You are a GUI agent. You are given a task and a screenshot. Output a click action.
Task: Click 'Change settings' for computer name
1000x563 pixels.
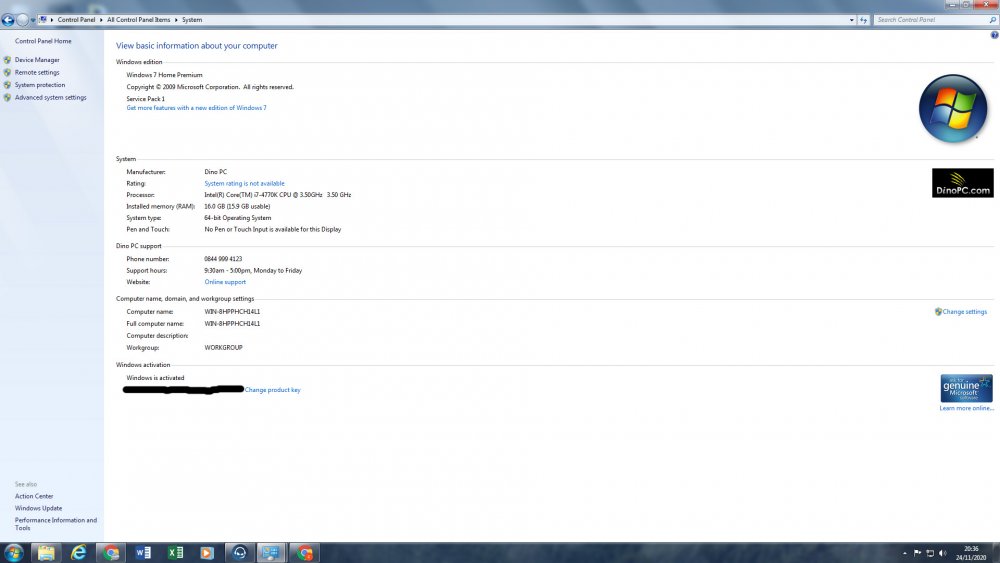(x=964, y=312)
